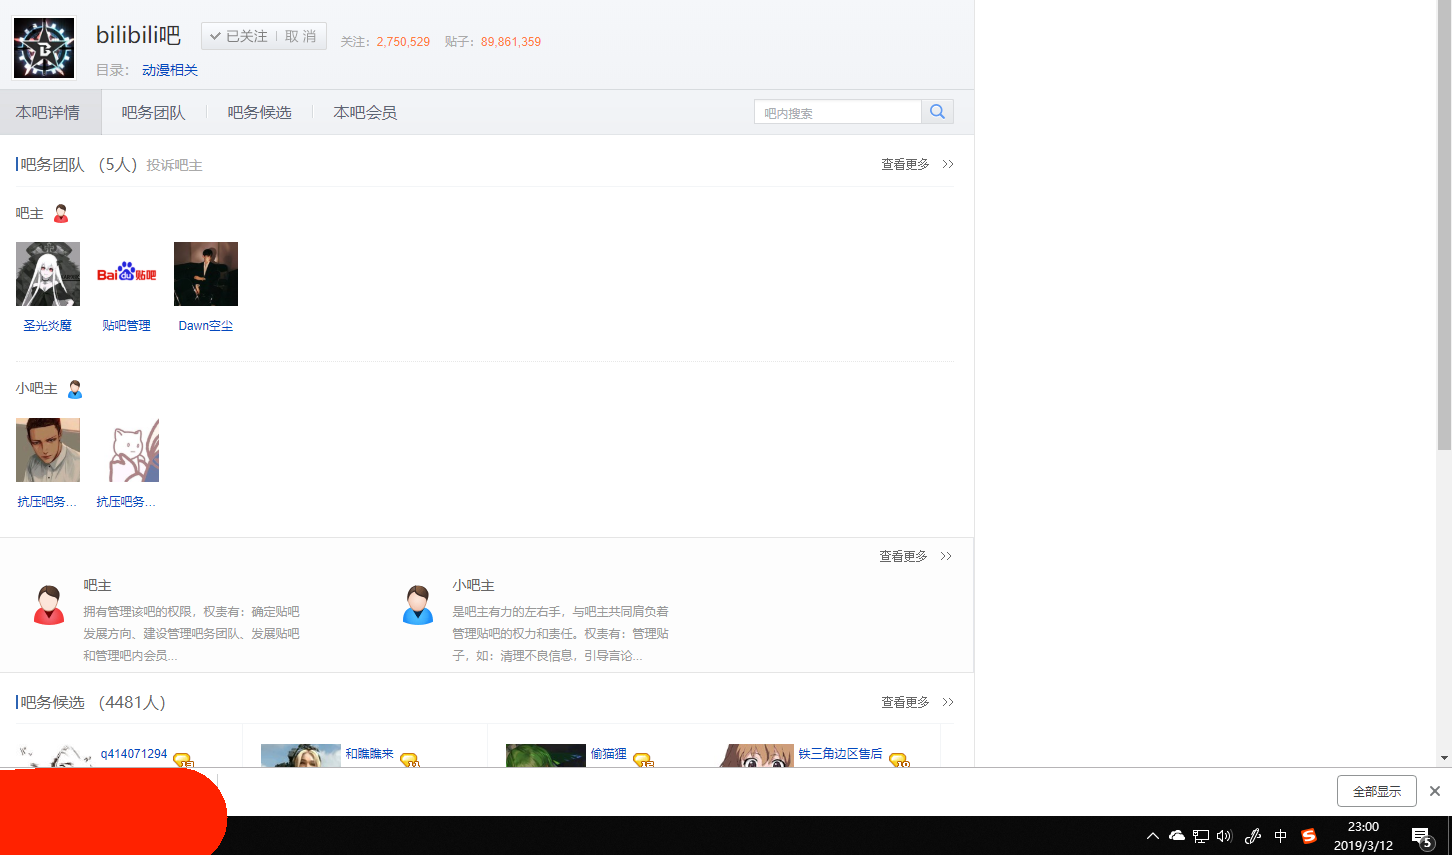The height and width of the screenshot is (855, 1452).
Task: Open the notification center icon
Action: coord(1422,837)
